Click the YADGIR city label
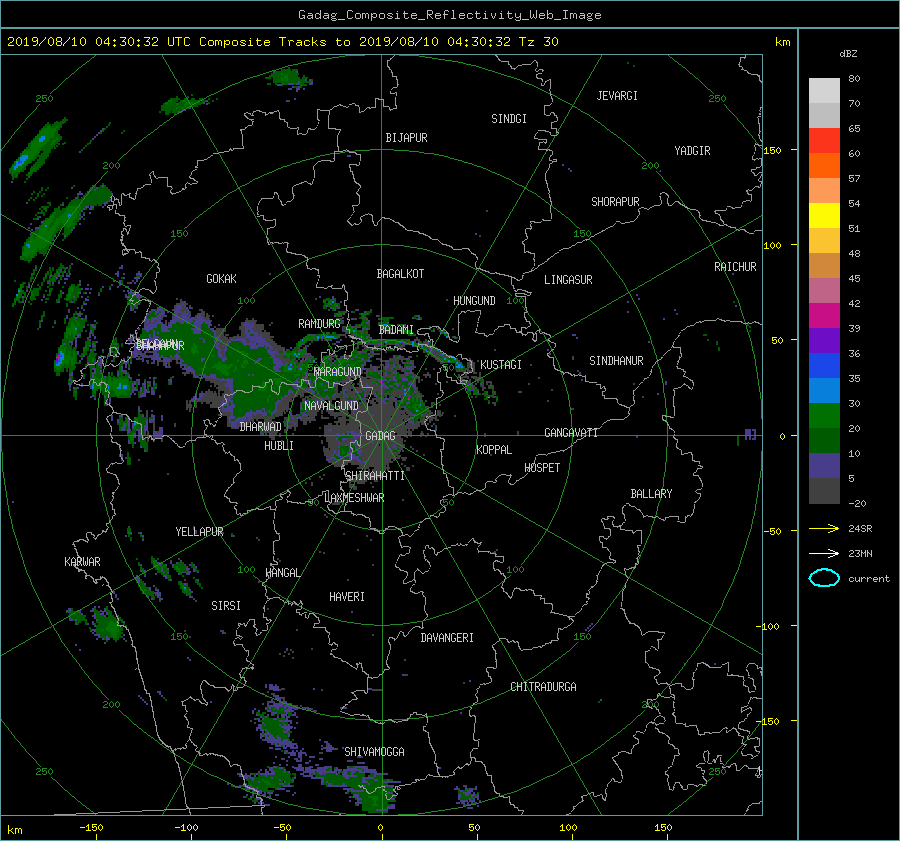Image resolution: width=900 pixels, height=841 pixels. point(692,151)
